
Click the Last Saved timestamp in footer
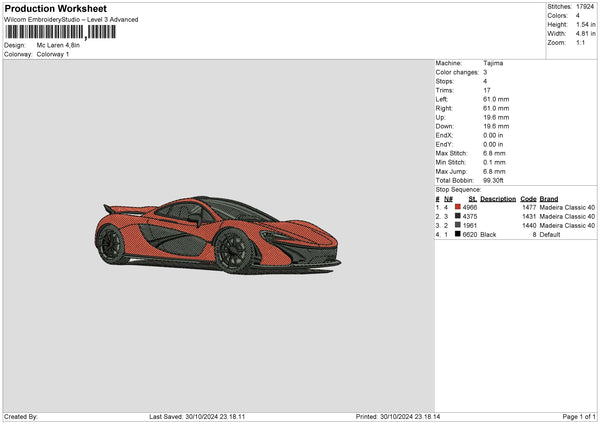(x=197, y=416)
